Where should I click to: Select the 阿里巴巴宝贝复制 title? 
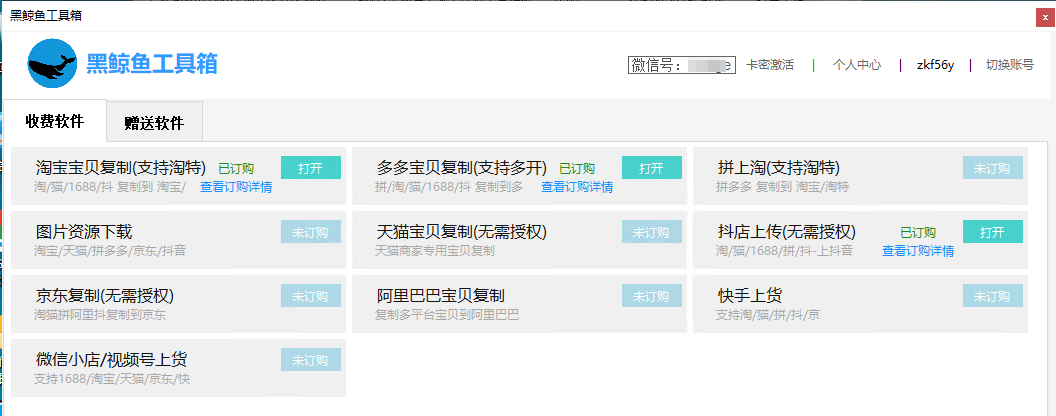[x=440, y=296]
